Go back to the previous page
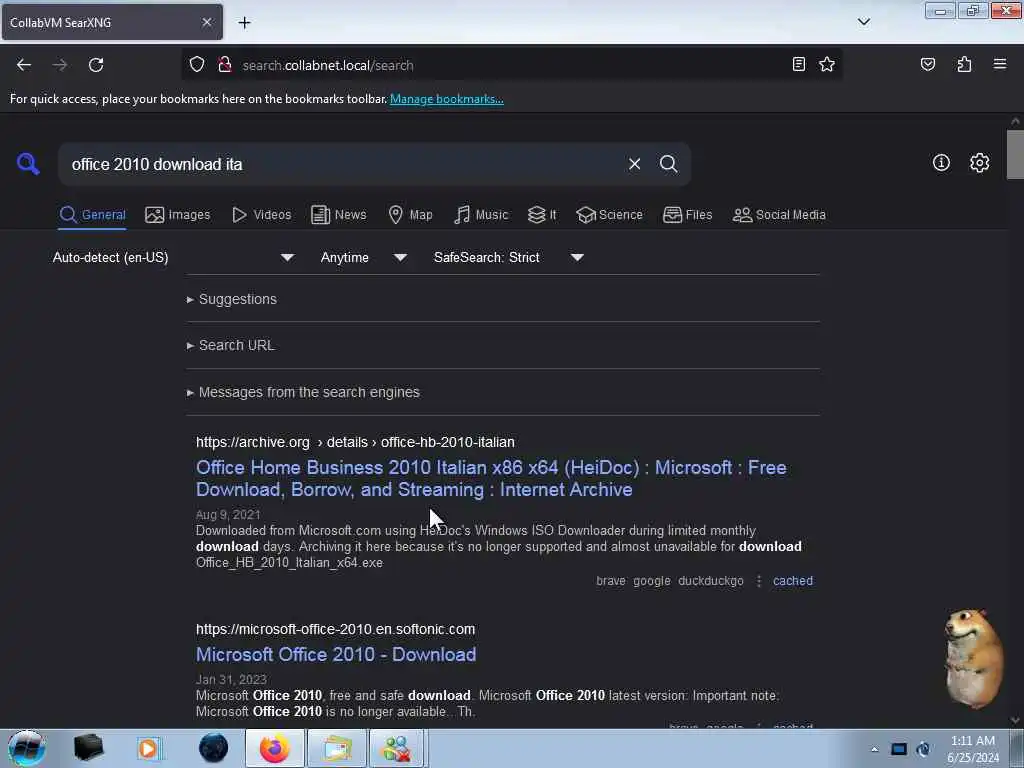The image size is (1024, 768). (24, 65)
